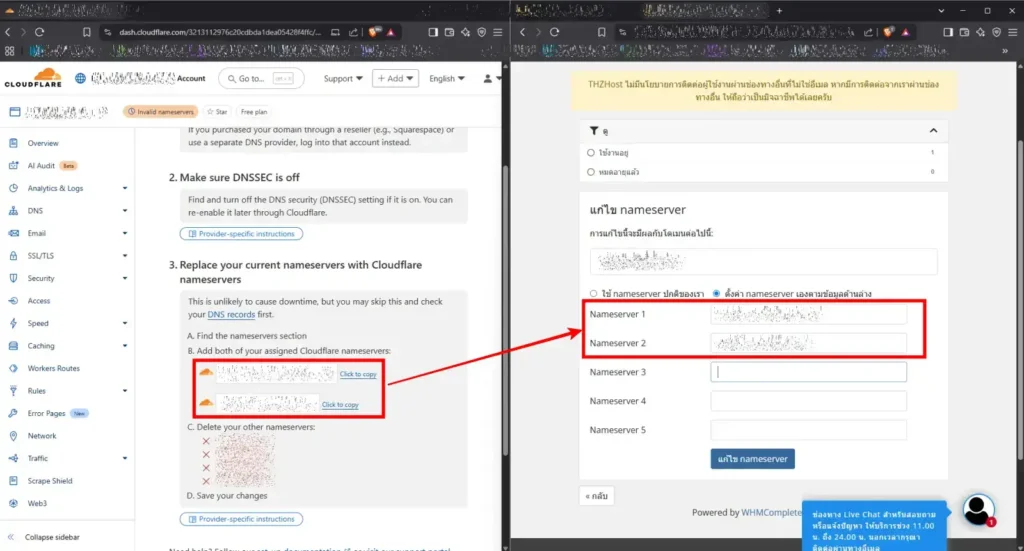Image resolution: width=1024 pixels, height=551 pixels.
Task: Expand the Speed section arrow
Action: click(125, 323)
